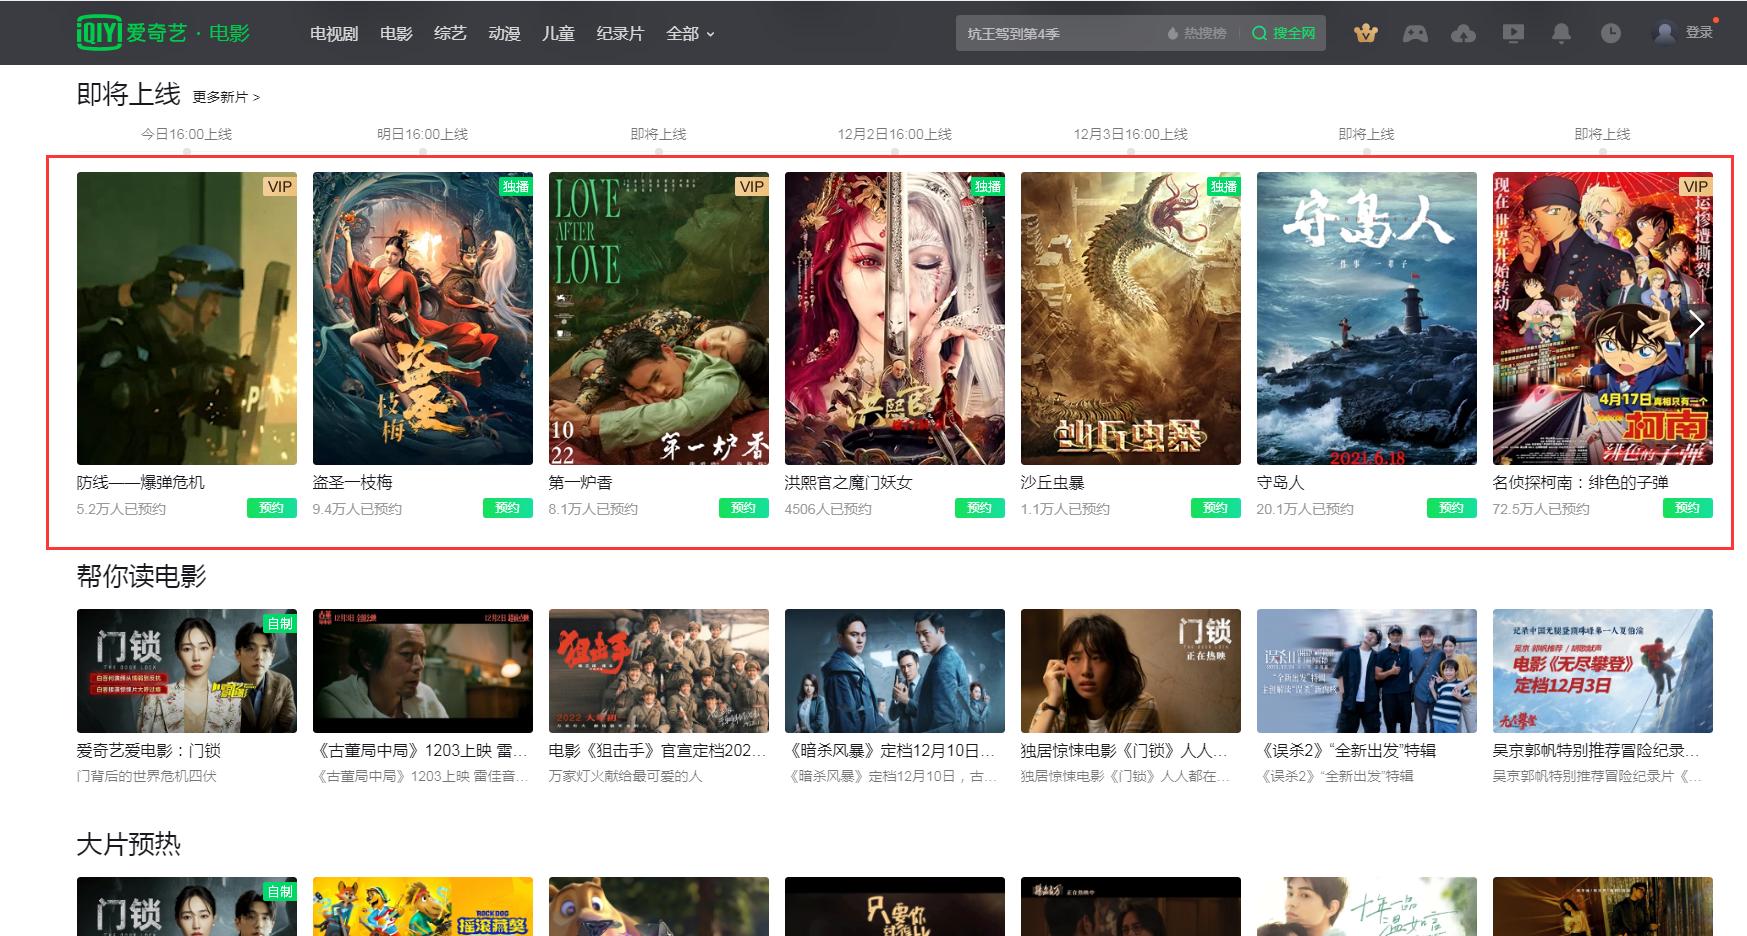The height and width of the screenshot is (936, 1747).
Task: Click the 万家灯火献给最可爱的人 subtitle
Action: pyautogui.click(x=626, y=776)
